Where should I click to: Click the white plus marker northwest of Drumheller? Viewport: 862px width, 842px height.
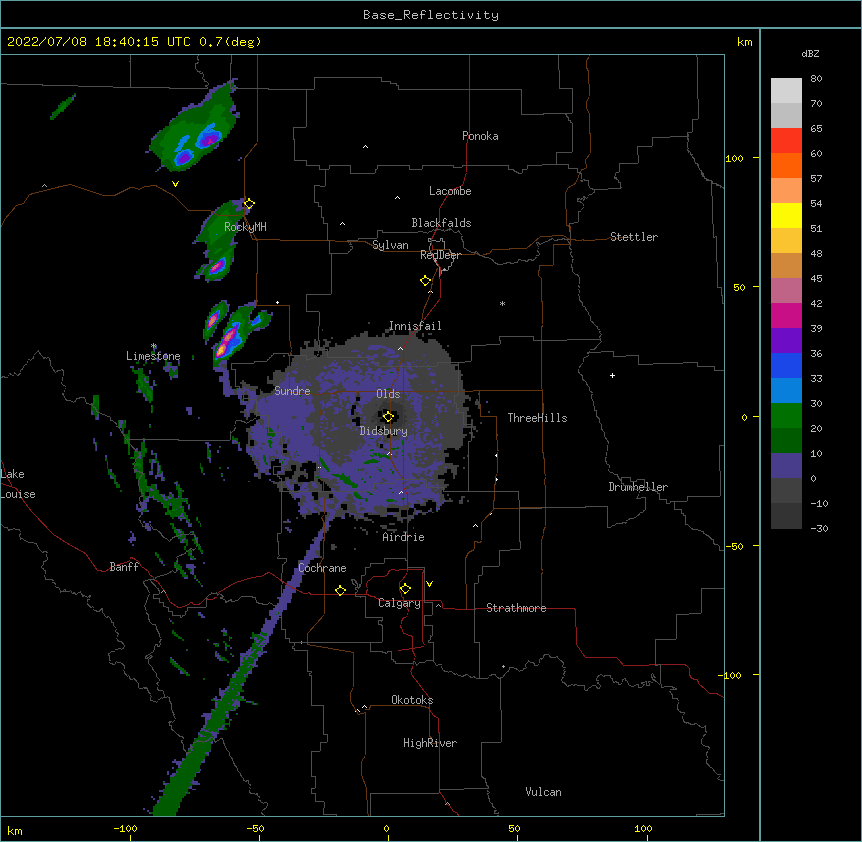click(612, 375)
